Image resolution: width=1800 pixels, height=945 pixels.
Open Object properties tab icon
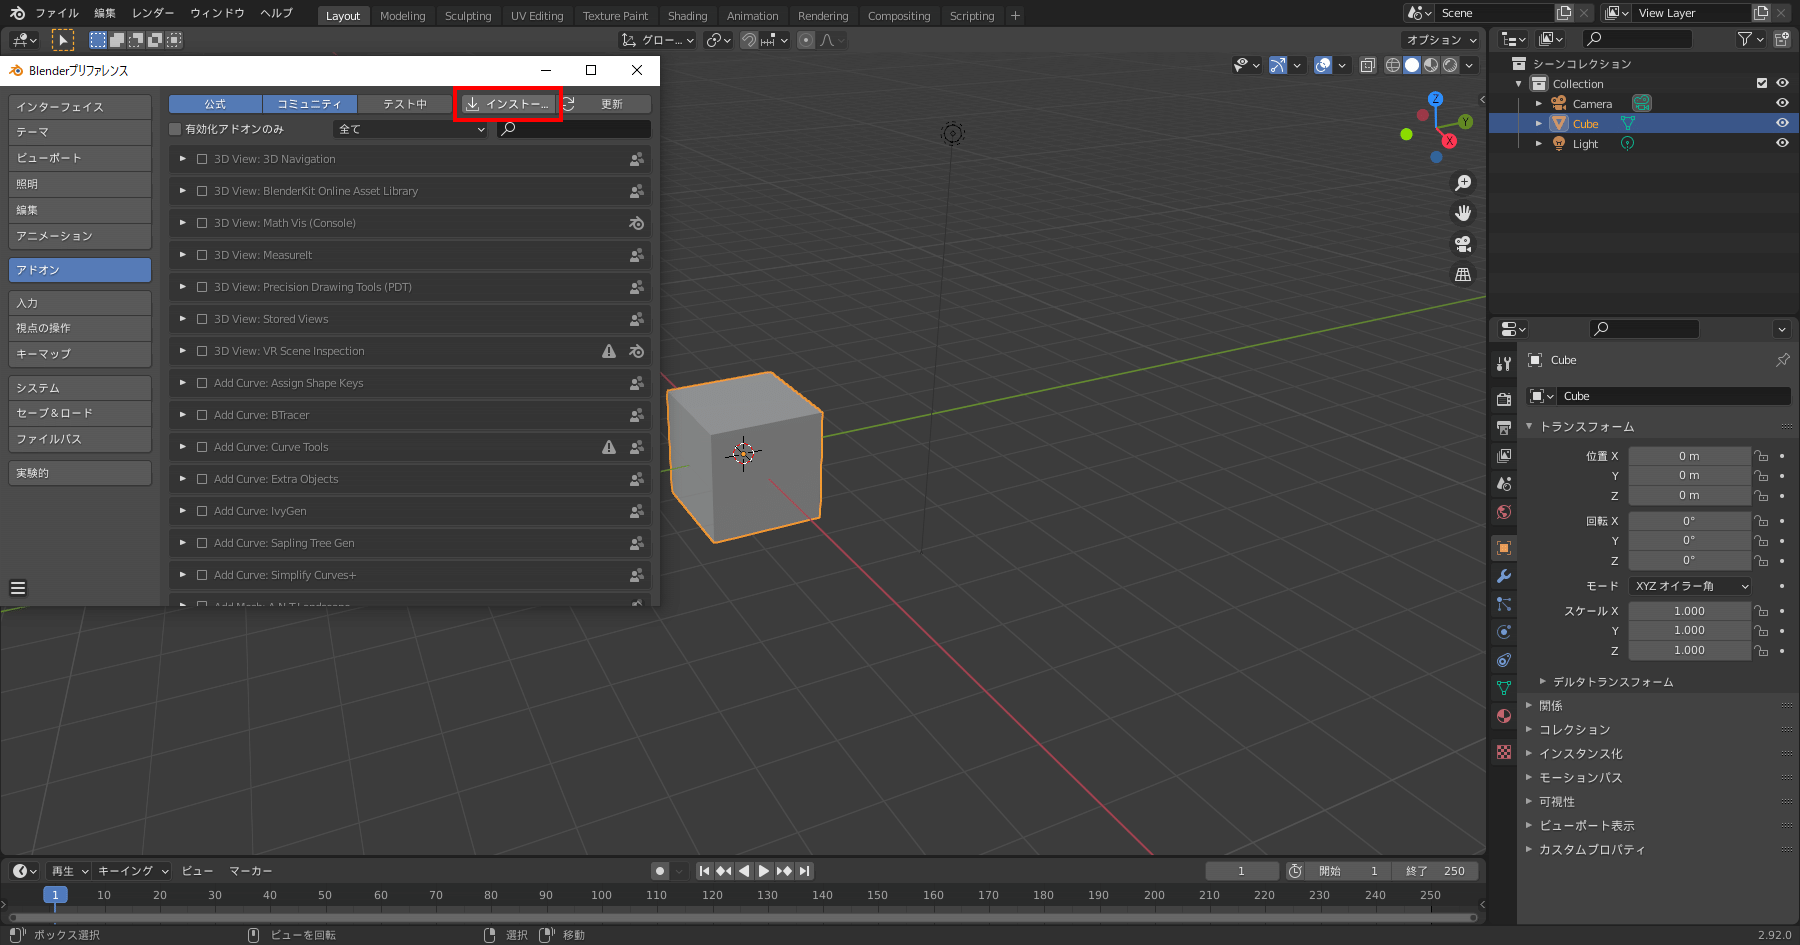click(x=1504, y=547)
